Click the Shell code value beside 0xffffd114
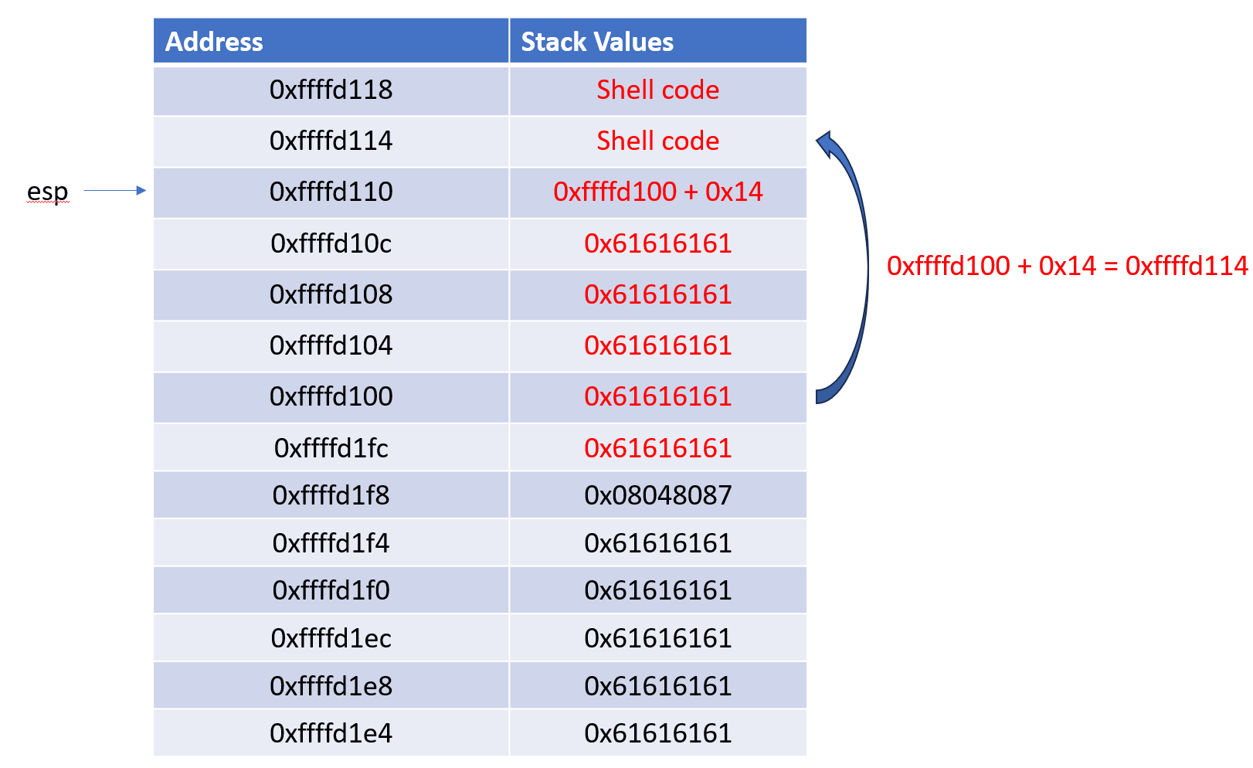 point(657,141)
